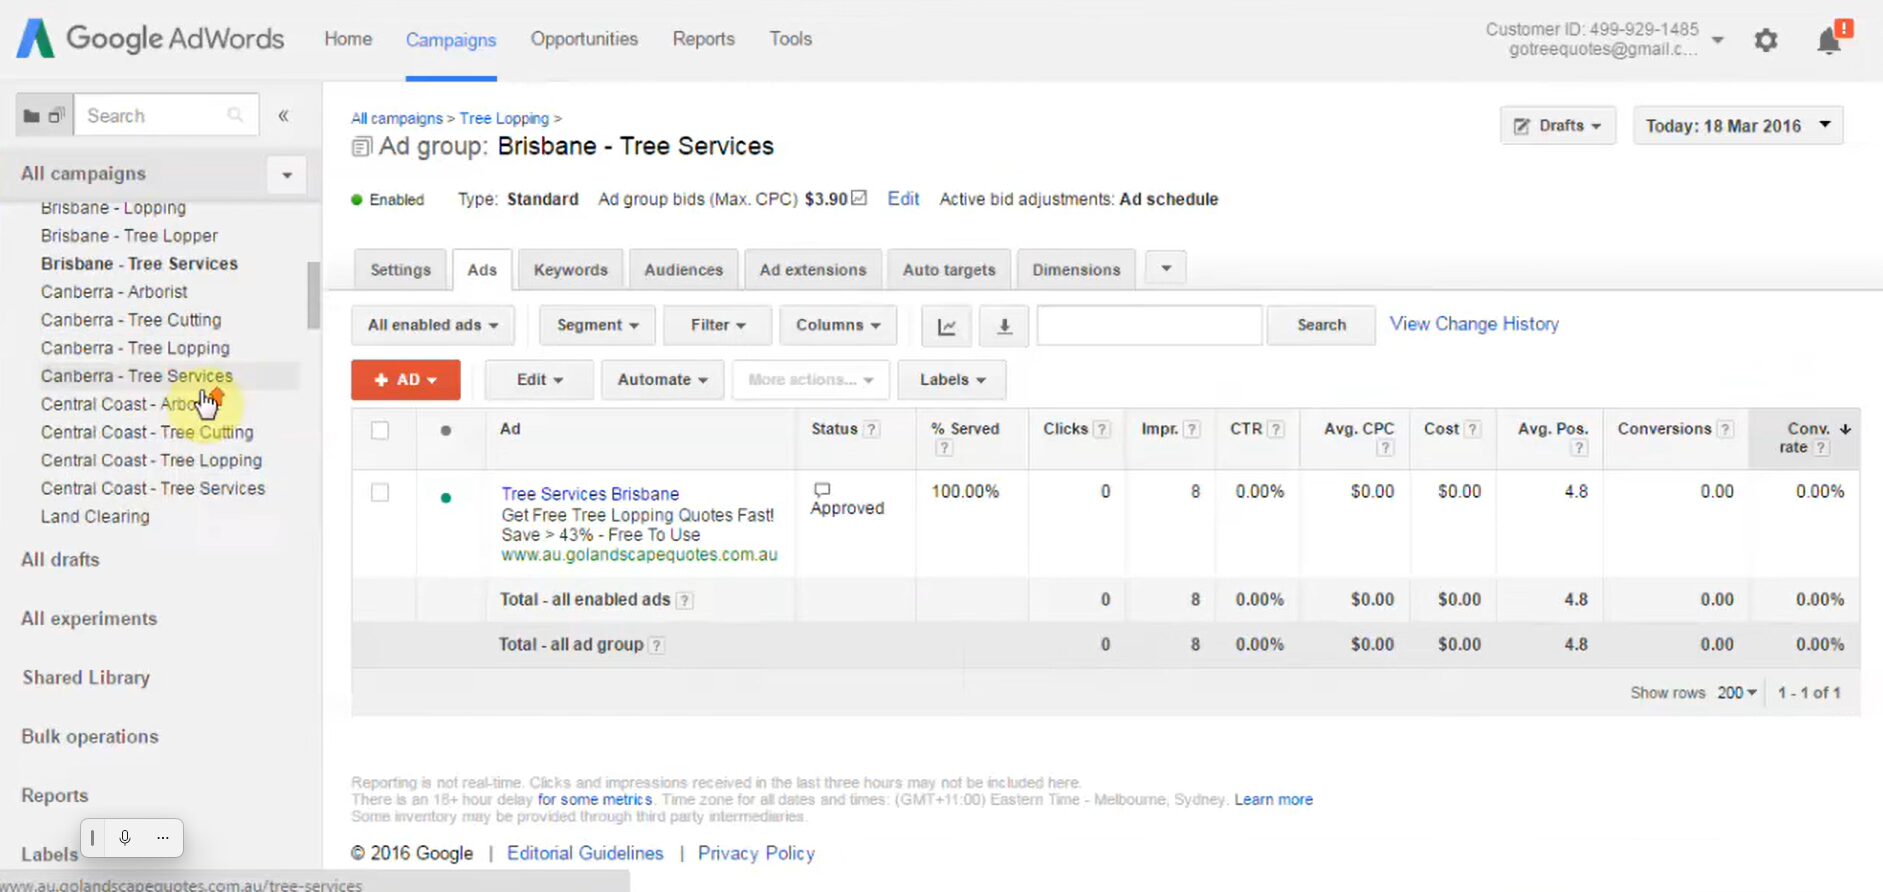Go to Opportunities in top menu
The height and width of the screenshot is (892, 1883).
coord(584,39)
